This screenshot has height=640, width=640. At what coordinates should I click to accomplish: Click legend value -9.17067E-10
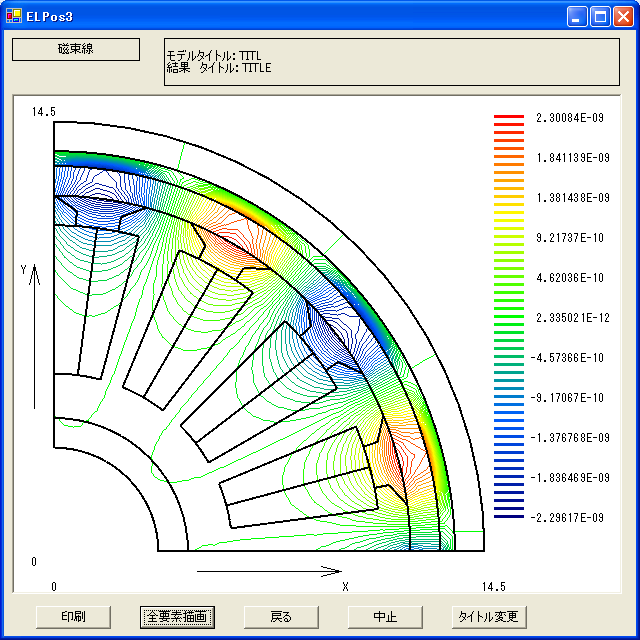tap(567, 398)
